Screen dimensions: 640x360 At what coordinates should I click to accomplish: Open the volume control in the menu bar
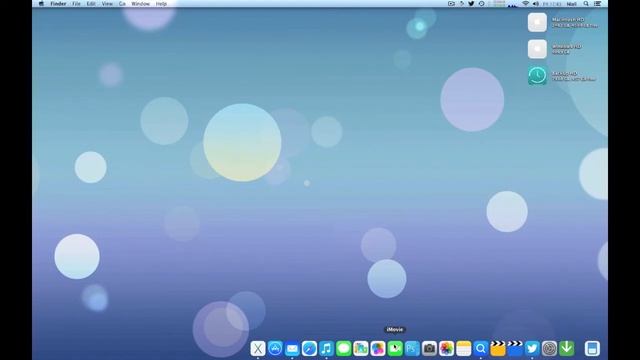coord(536,4)
